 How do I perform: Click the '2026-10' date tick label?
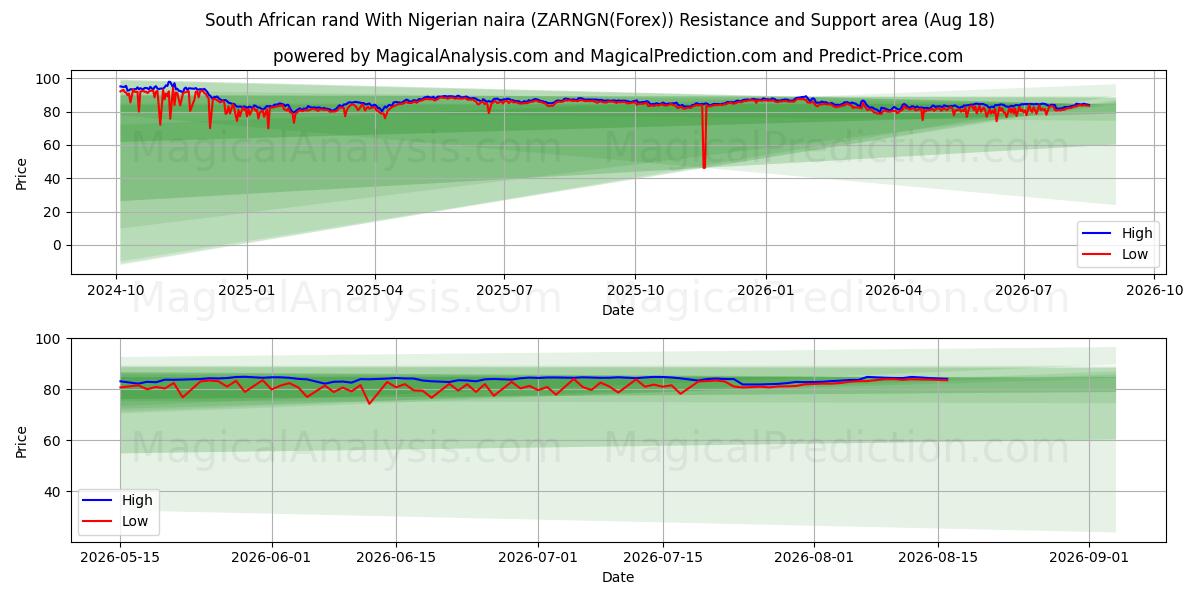click(1154, 290)
